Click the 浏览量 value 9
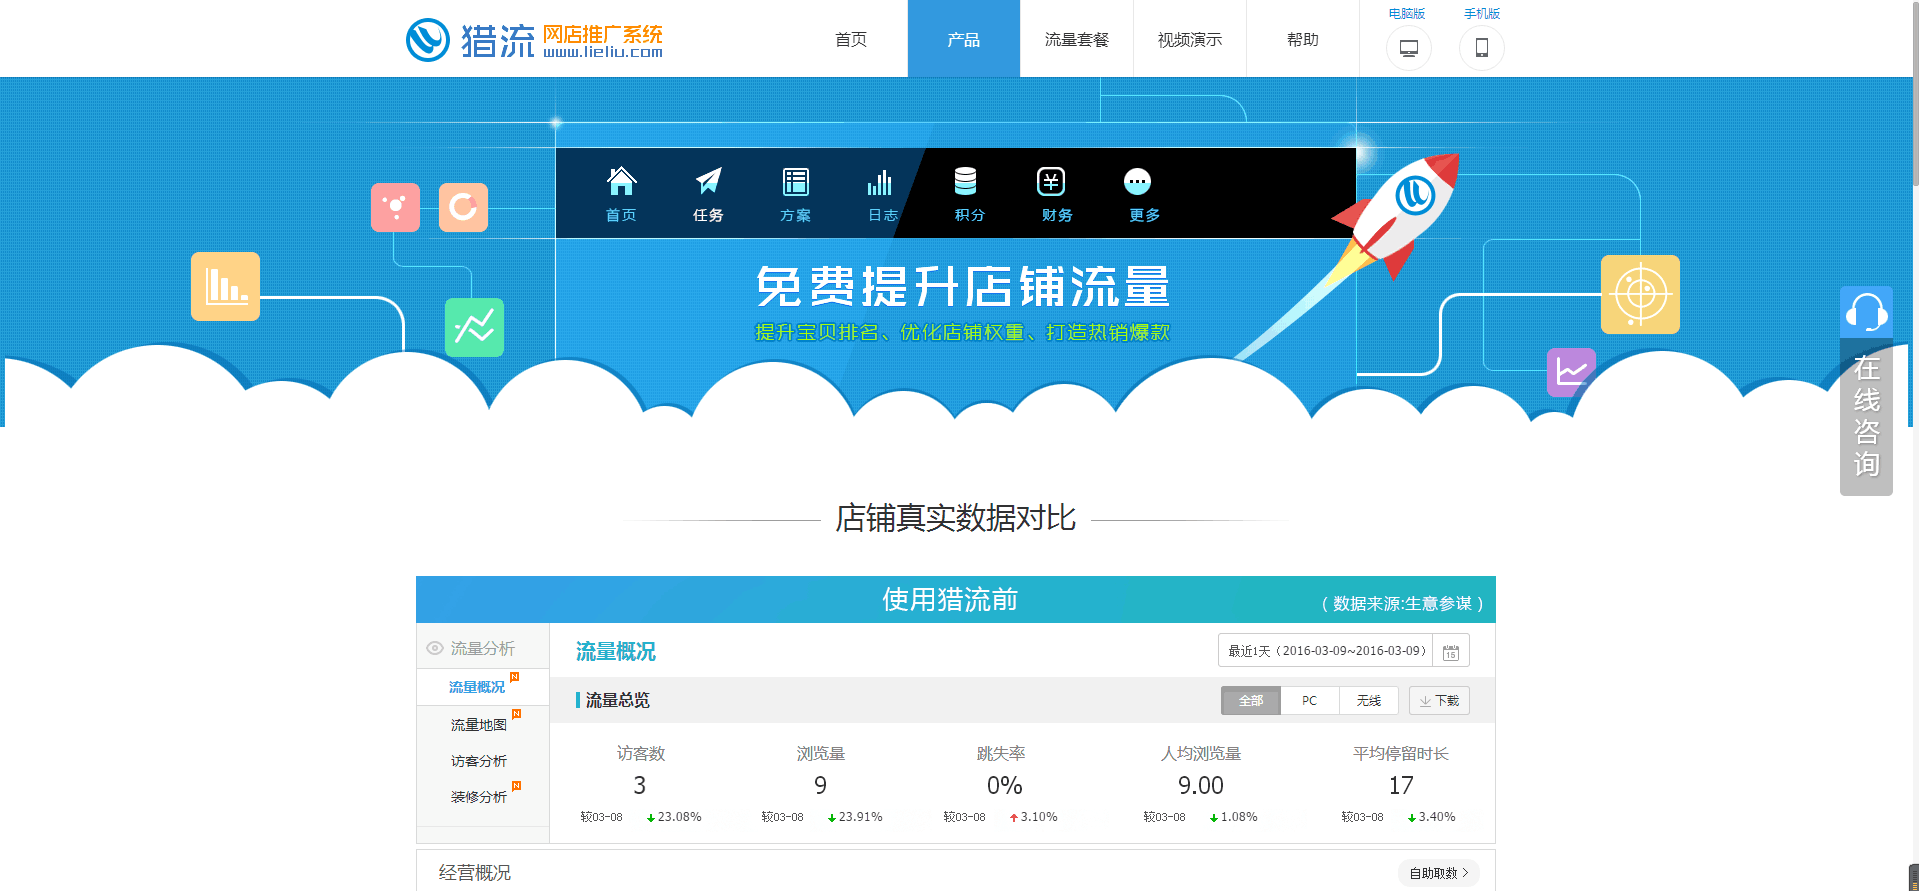The width and height of the screenshot is (1919, 891). click(821, 786)
